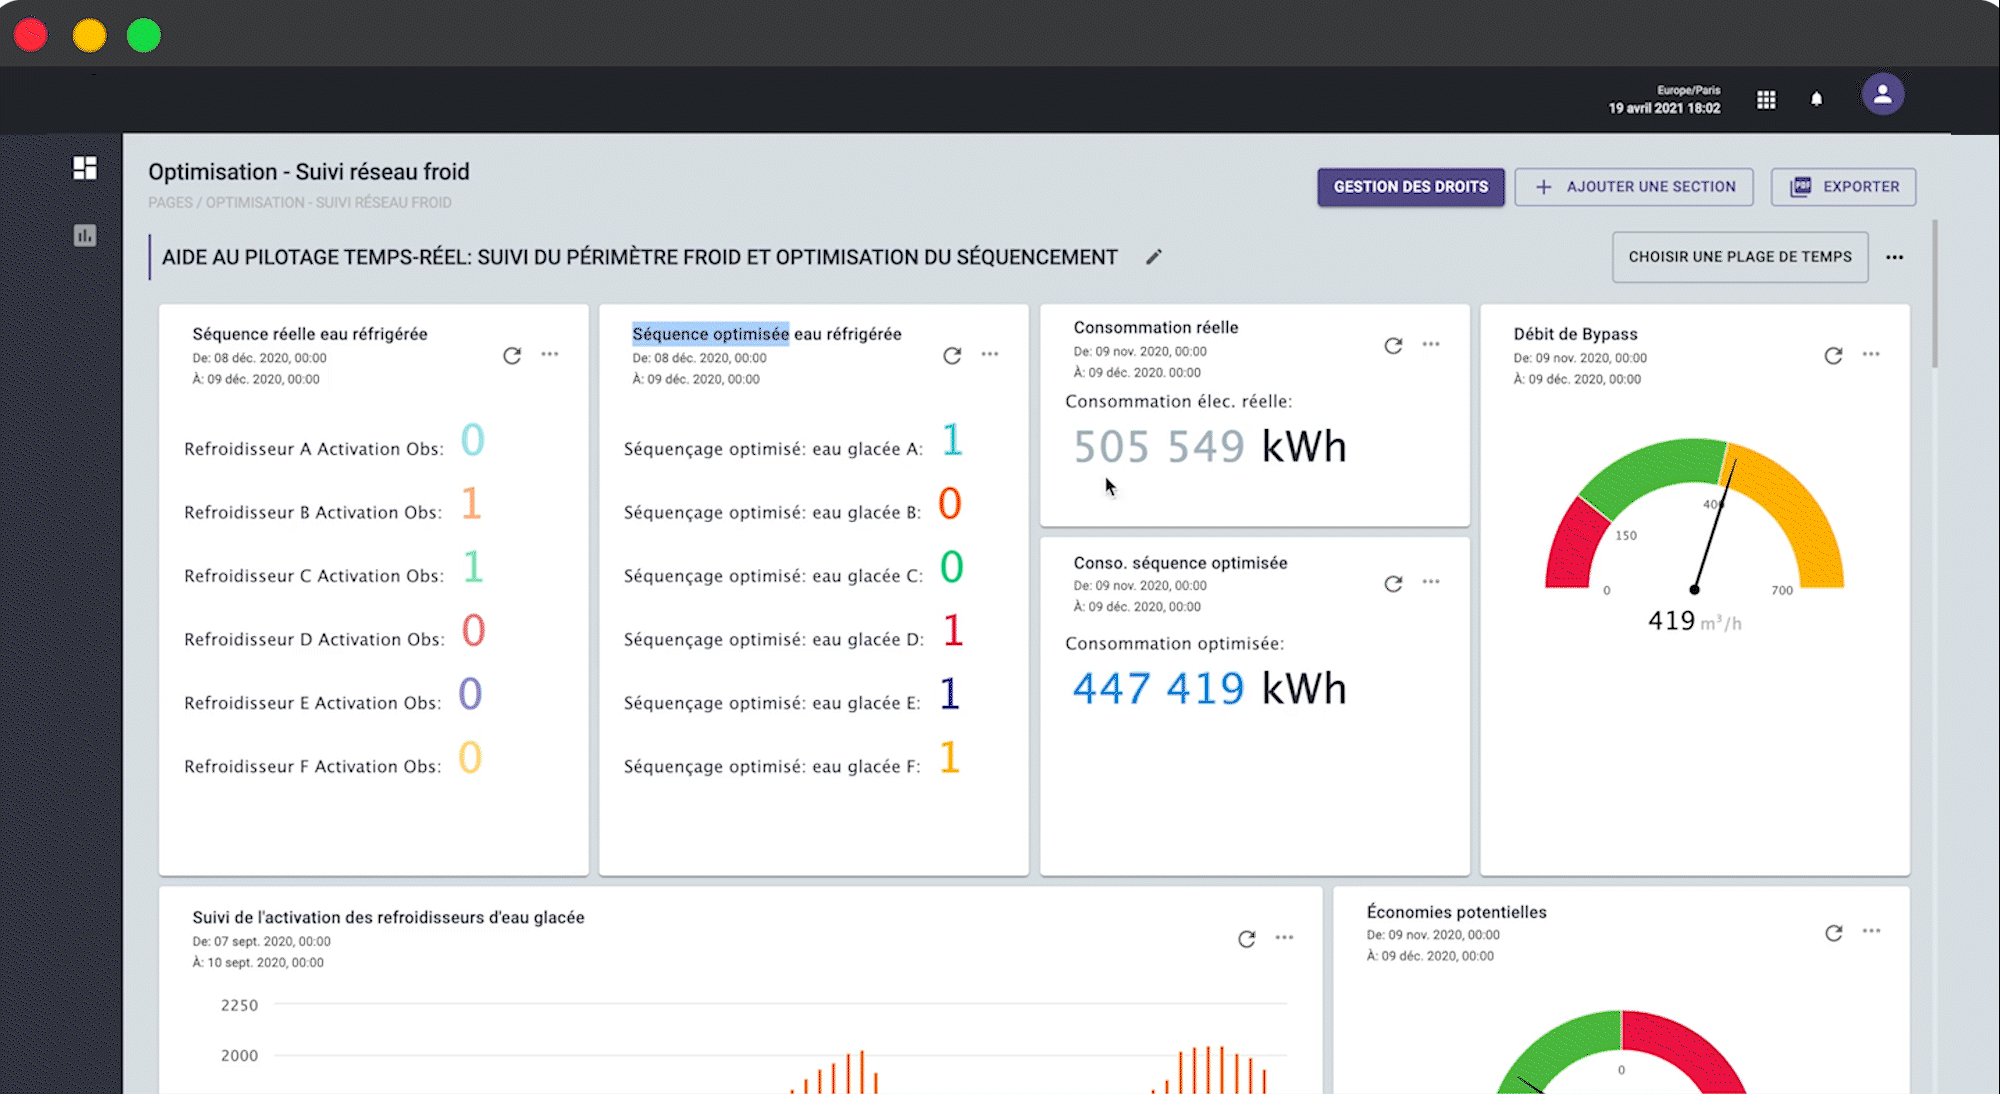
Task: Refresh the Séquence réelle eau réfrigérée widget
Action: pos(512,355)
